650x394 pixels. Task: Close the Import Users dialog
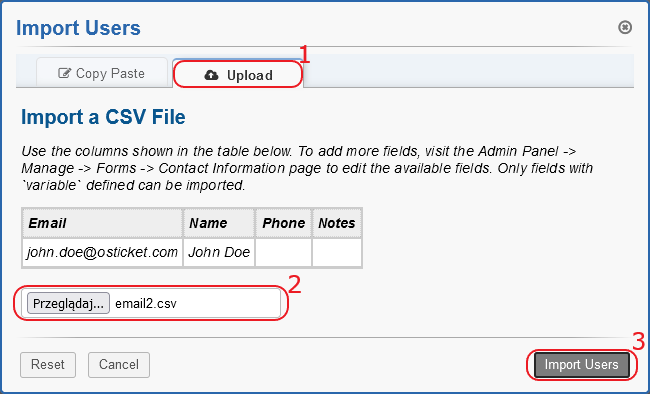tap(625, 27)
